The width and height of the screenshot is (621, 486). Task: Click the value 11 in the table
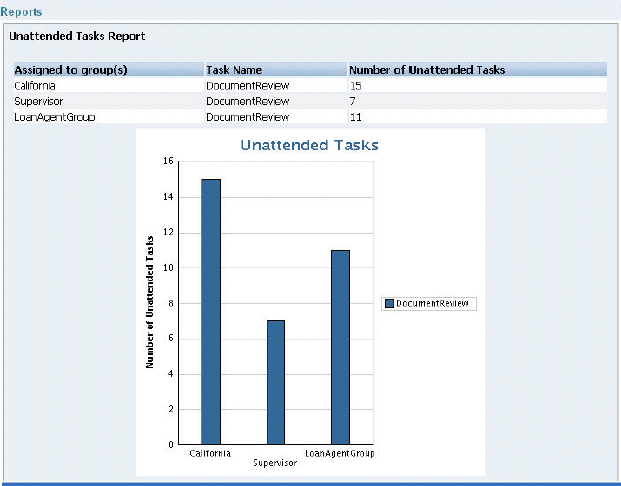pyautogui.click(x=355, y=117)
